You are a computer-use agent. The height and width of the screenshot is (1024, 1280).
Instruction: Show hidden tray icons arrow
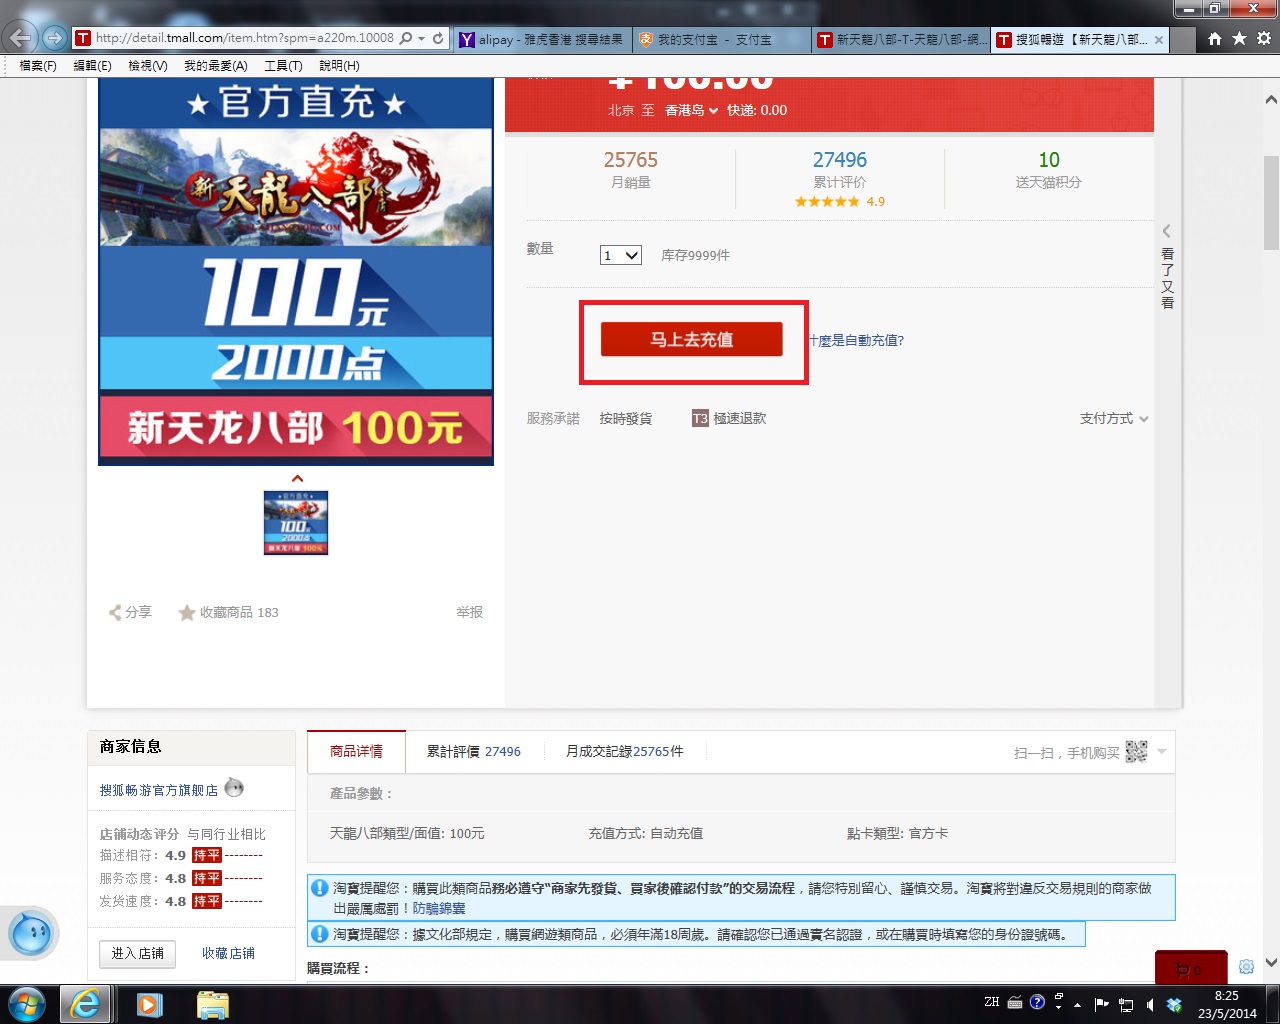(1077, 1004)
